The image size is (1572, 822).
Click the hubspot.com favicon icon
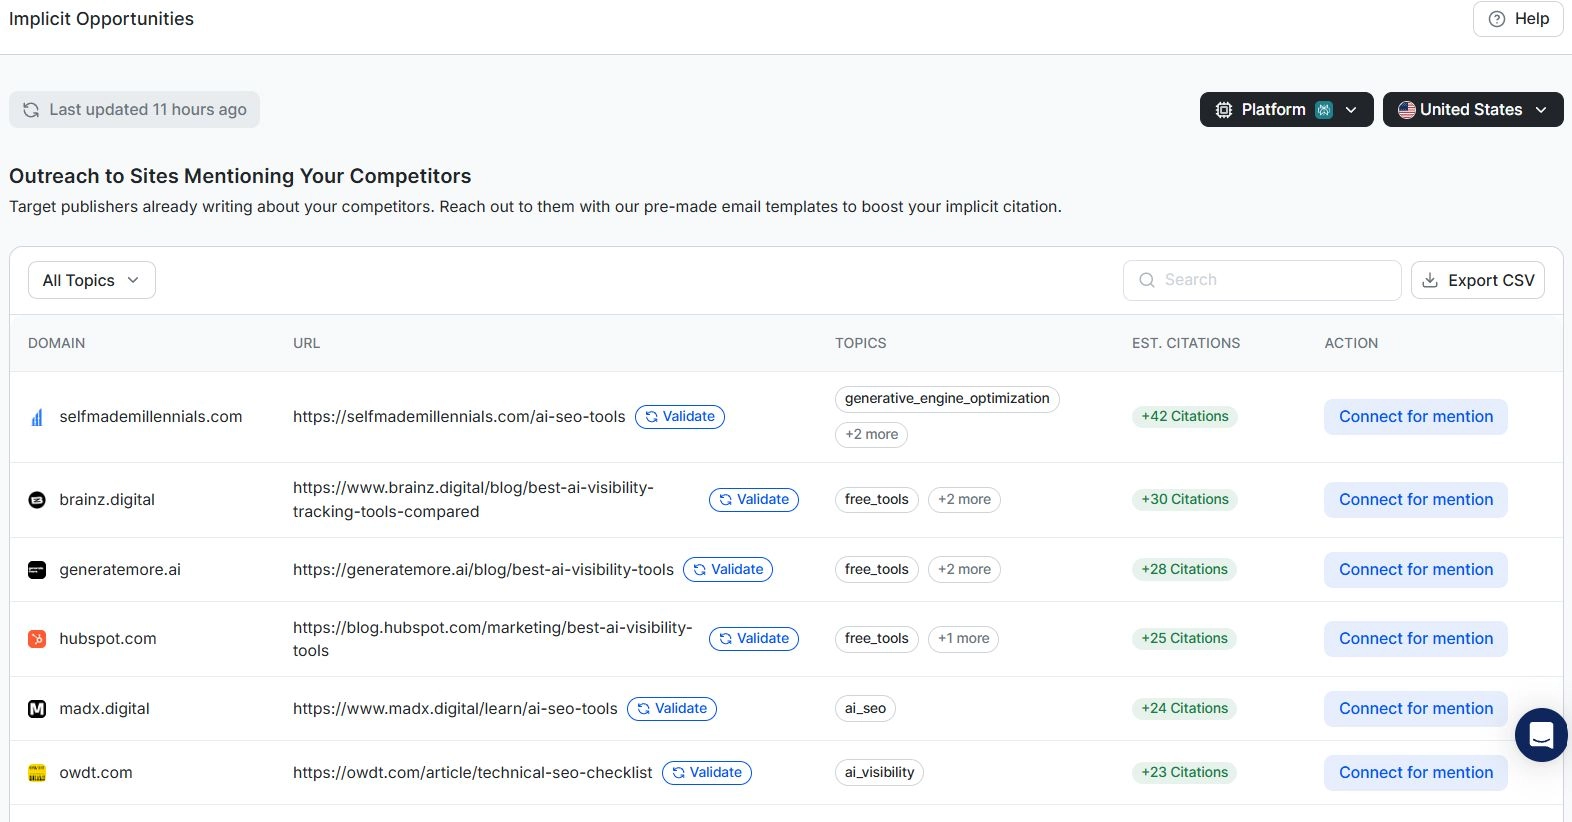pos(37,639)
